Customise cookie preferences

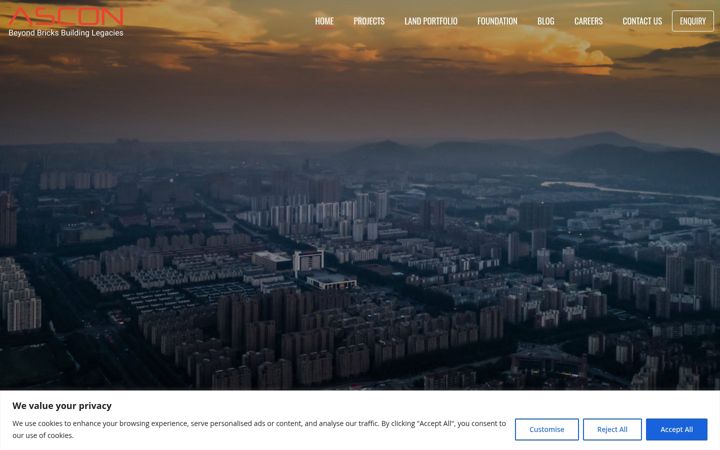tap(546, 429)
